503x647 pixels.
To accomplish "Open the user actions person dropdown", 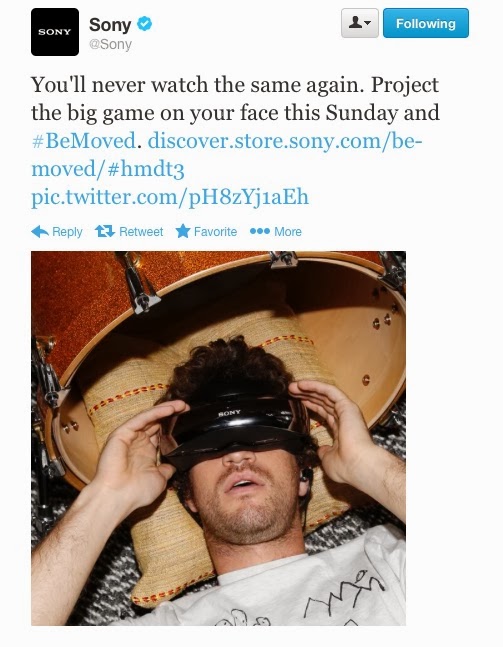I will pos(360,23).
